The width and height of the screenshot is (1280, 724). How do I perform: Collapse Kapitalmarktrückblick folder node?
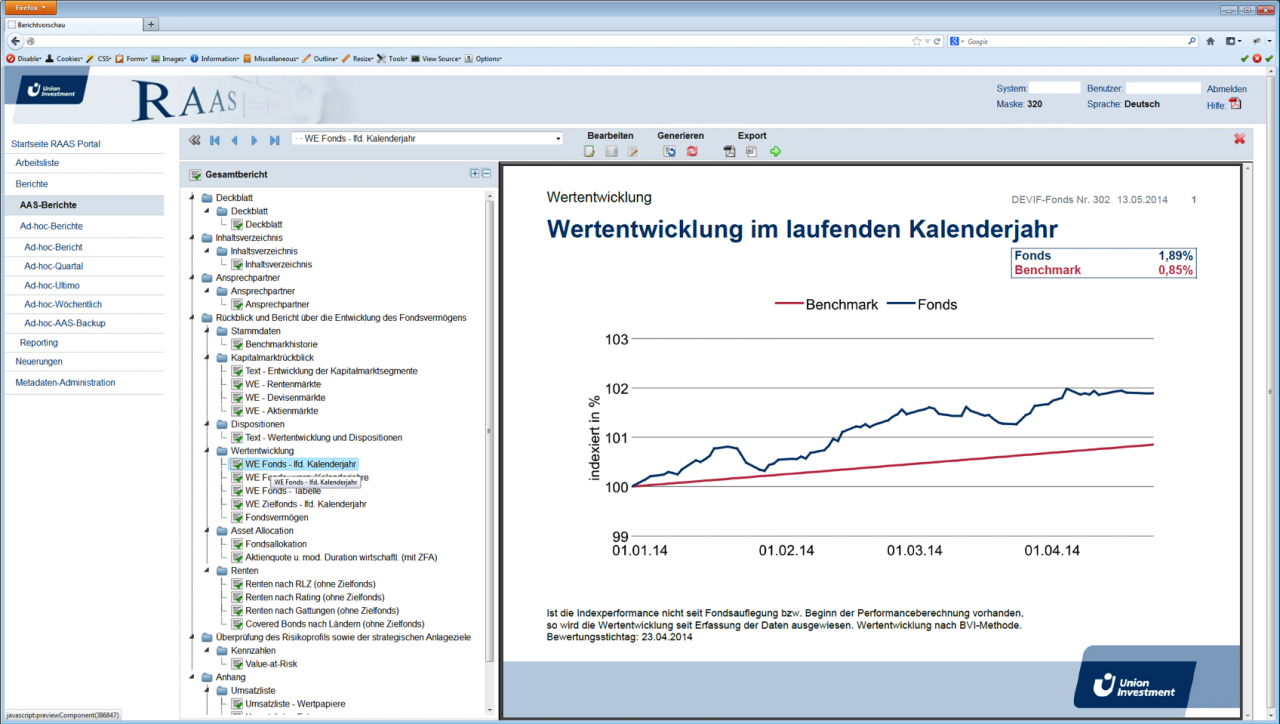[207, 357]
